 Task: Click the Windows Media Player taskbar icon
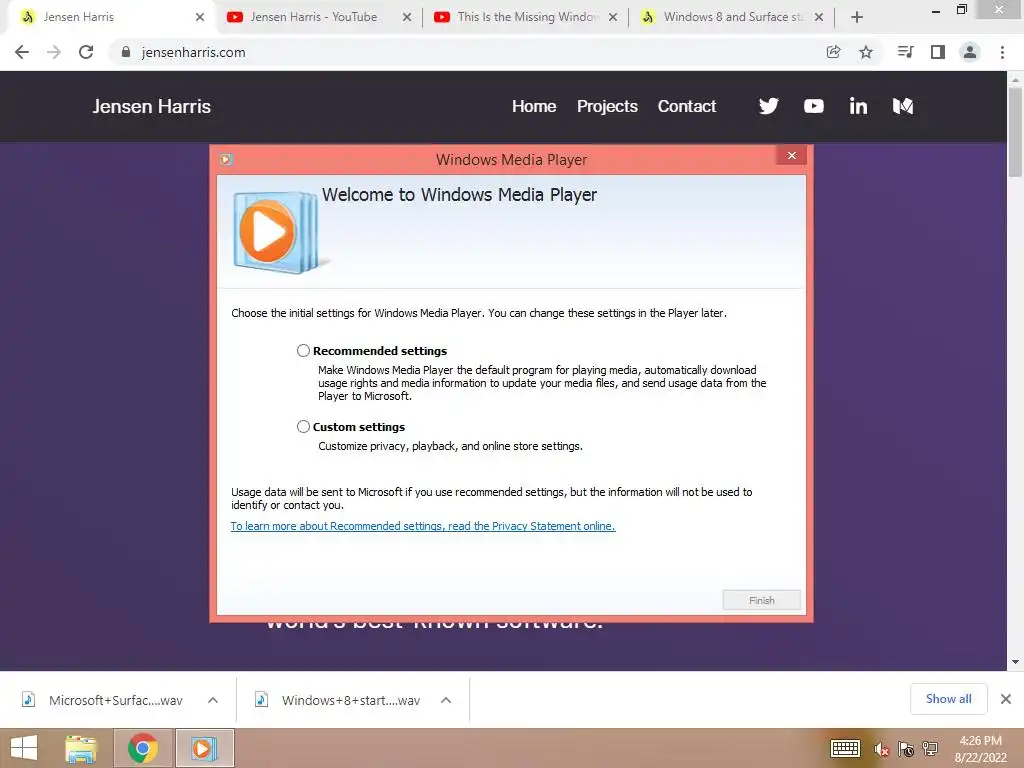pos(203,748)
